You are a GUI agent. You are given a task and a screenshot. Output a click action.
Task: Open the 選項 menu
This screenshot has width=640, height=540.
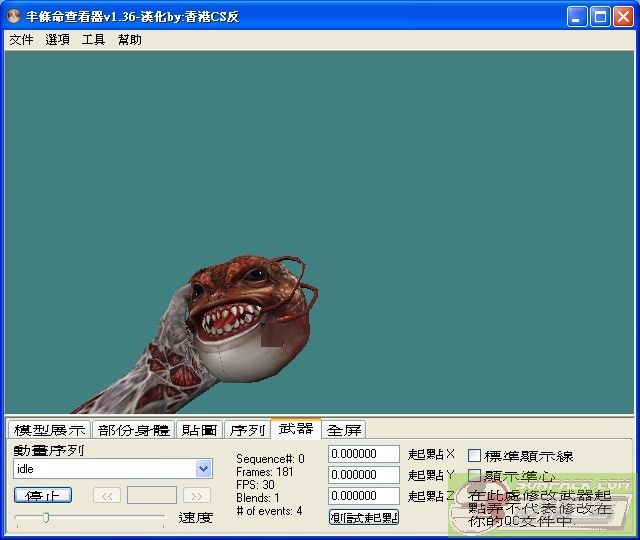[57, 40]
